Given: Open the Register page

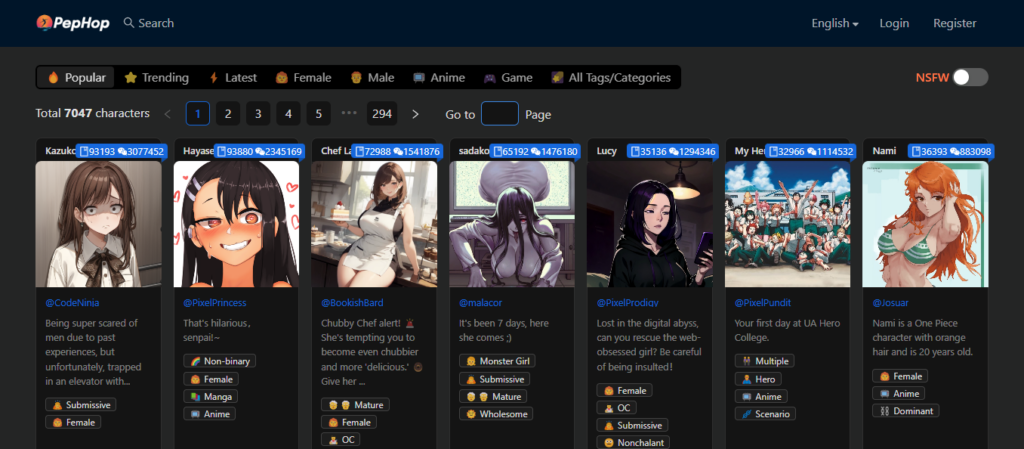Looking at the screenshot, I should (x=955, y=23).
